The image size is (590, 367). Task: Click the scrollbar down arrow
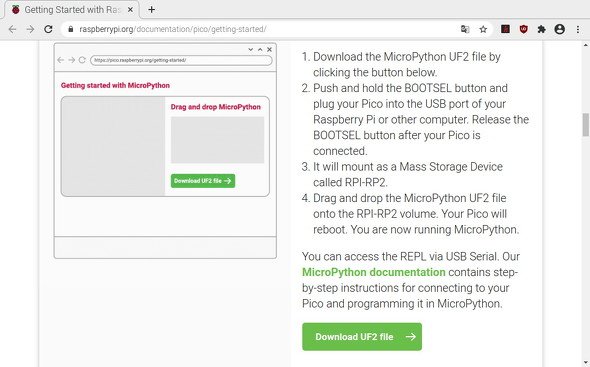tap(585, 363)
